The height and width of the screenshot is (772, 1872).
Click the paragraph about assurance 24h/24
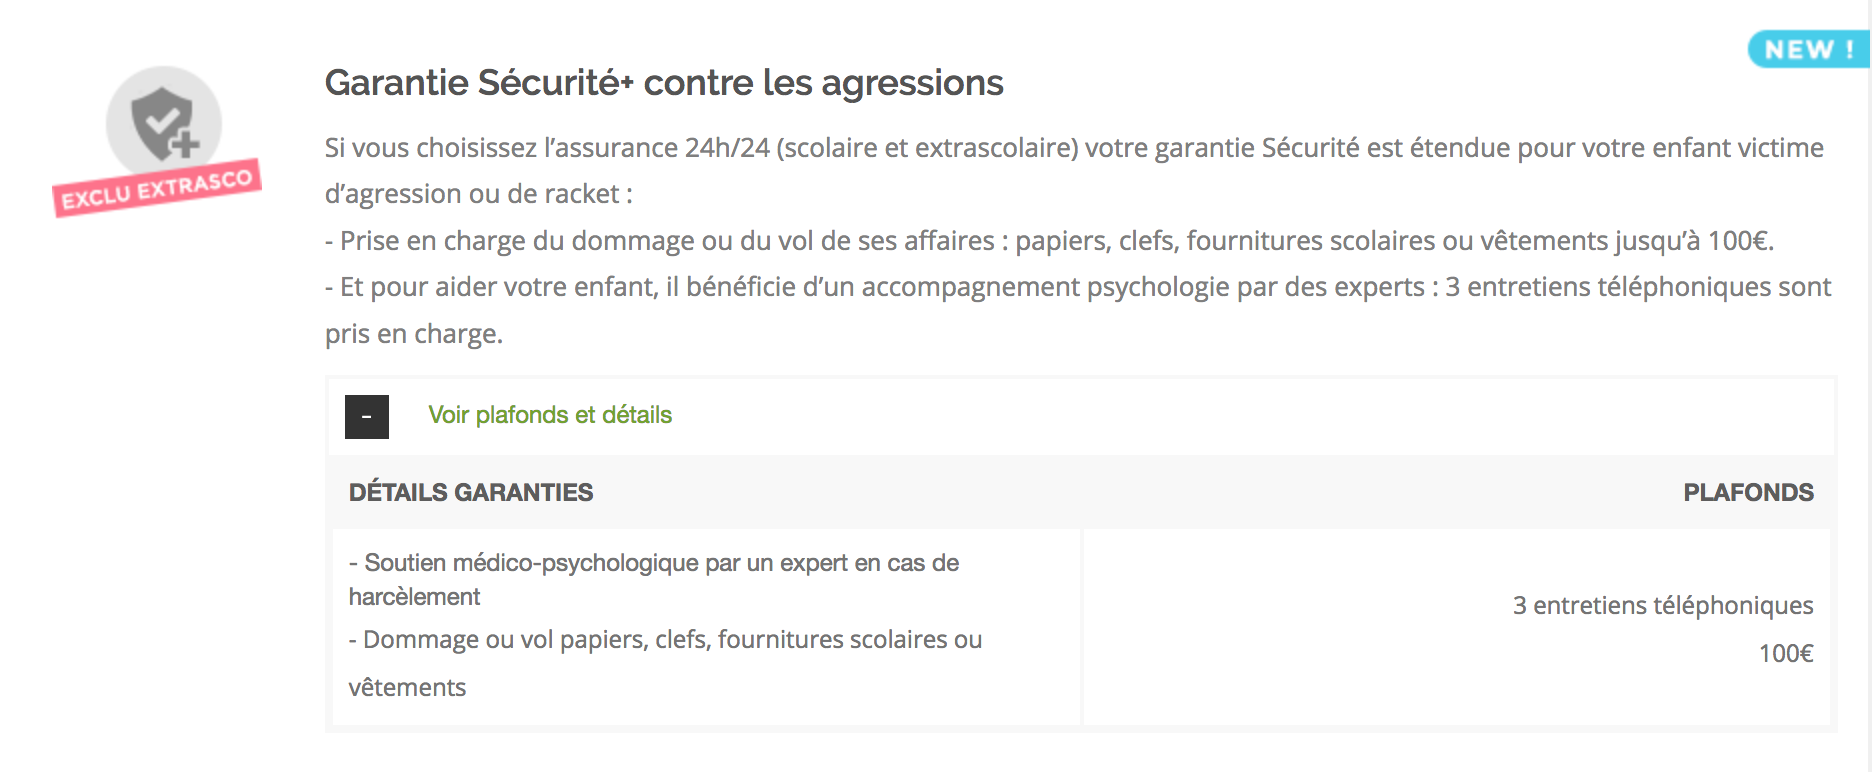coord(1074,170)
